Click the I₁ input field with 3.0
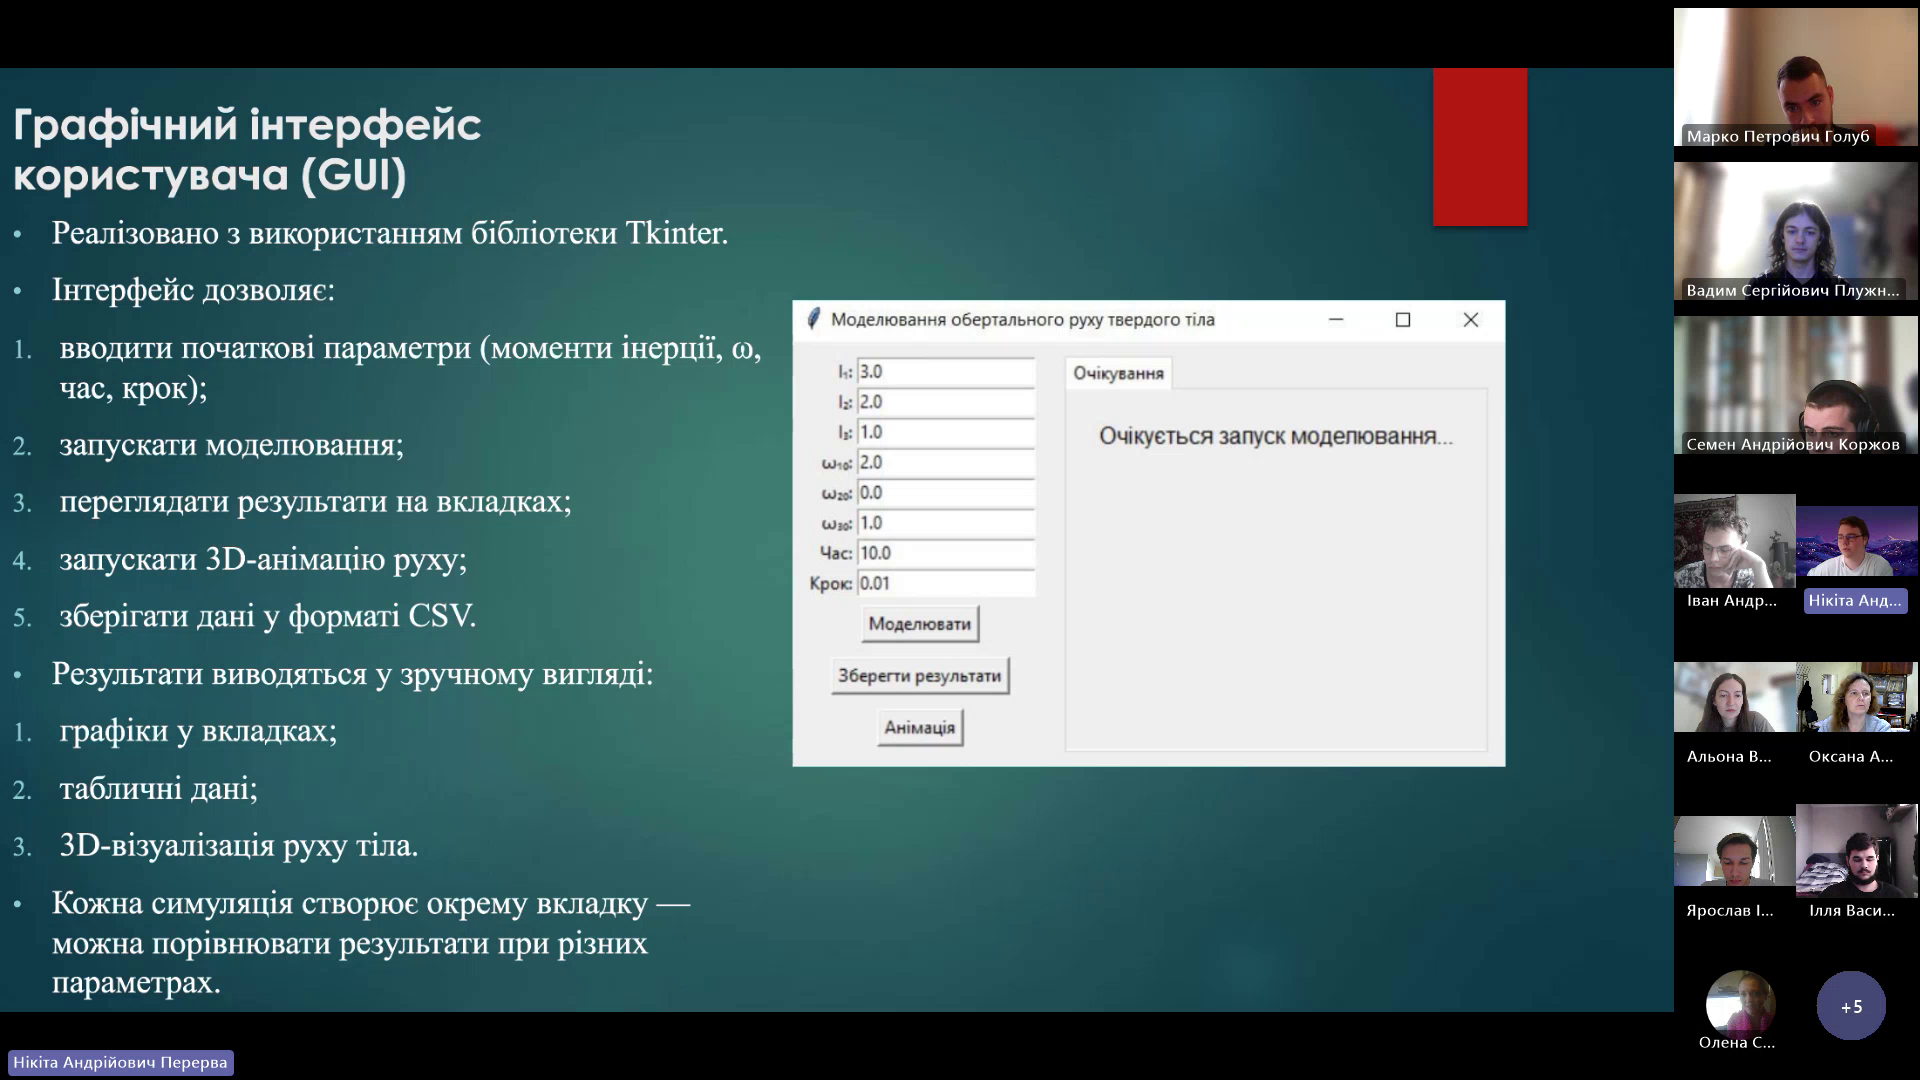 coord(944,372)
